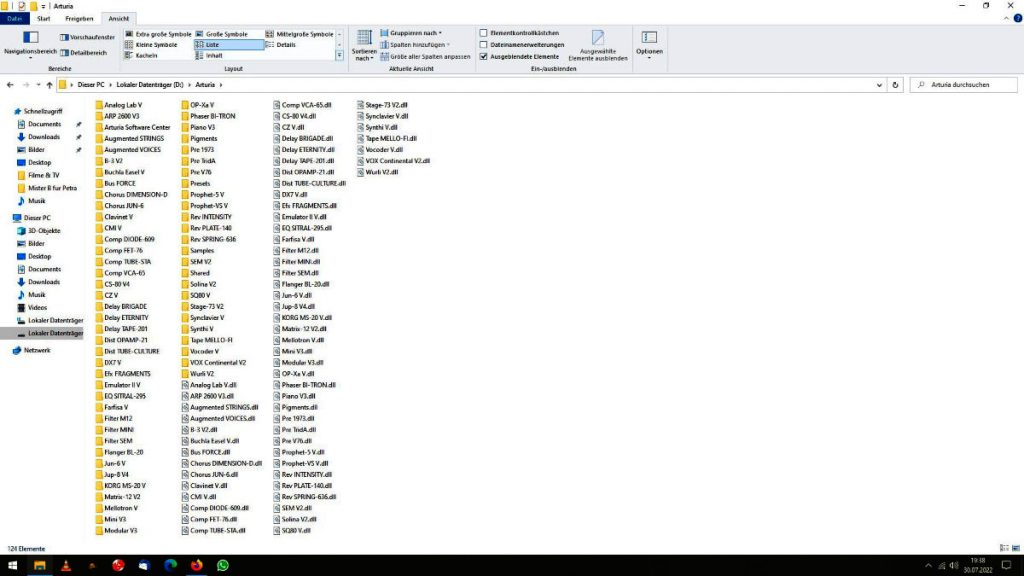Click Dieser PC in the address breadcrumb
Screen dimensions: 1024x576
(x=91, y=85)
